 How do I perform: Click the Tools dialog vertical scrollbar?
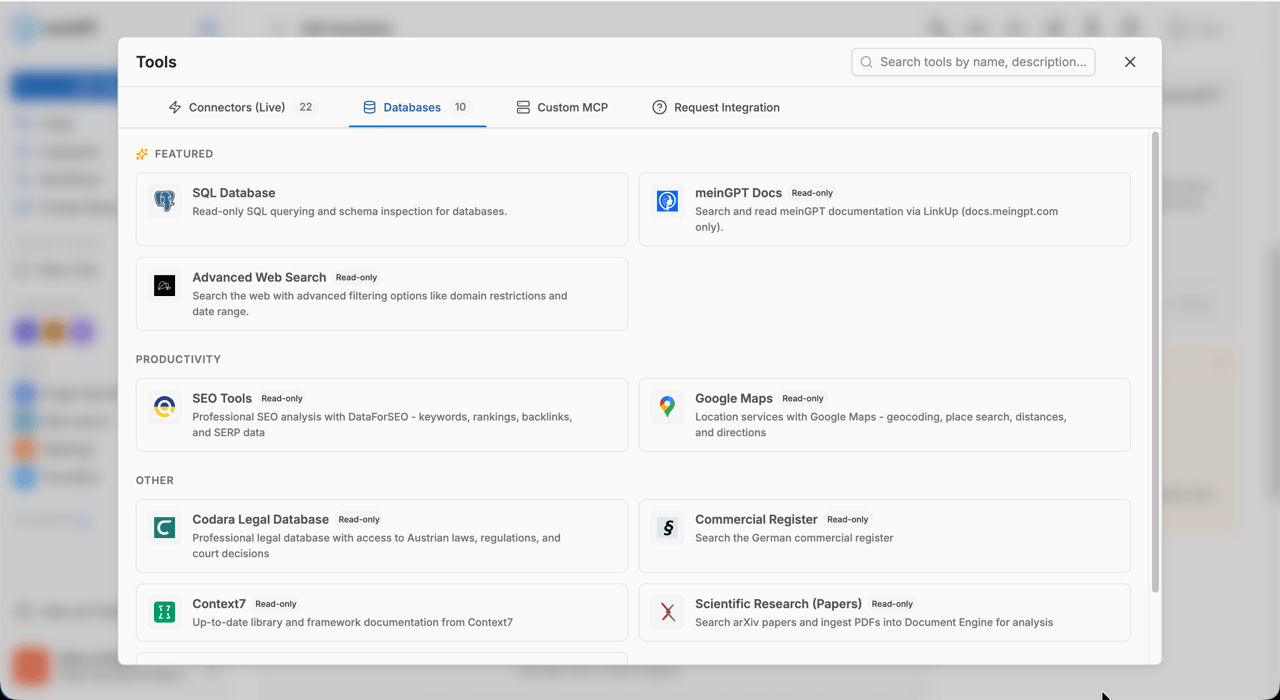pos(1156,362)
